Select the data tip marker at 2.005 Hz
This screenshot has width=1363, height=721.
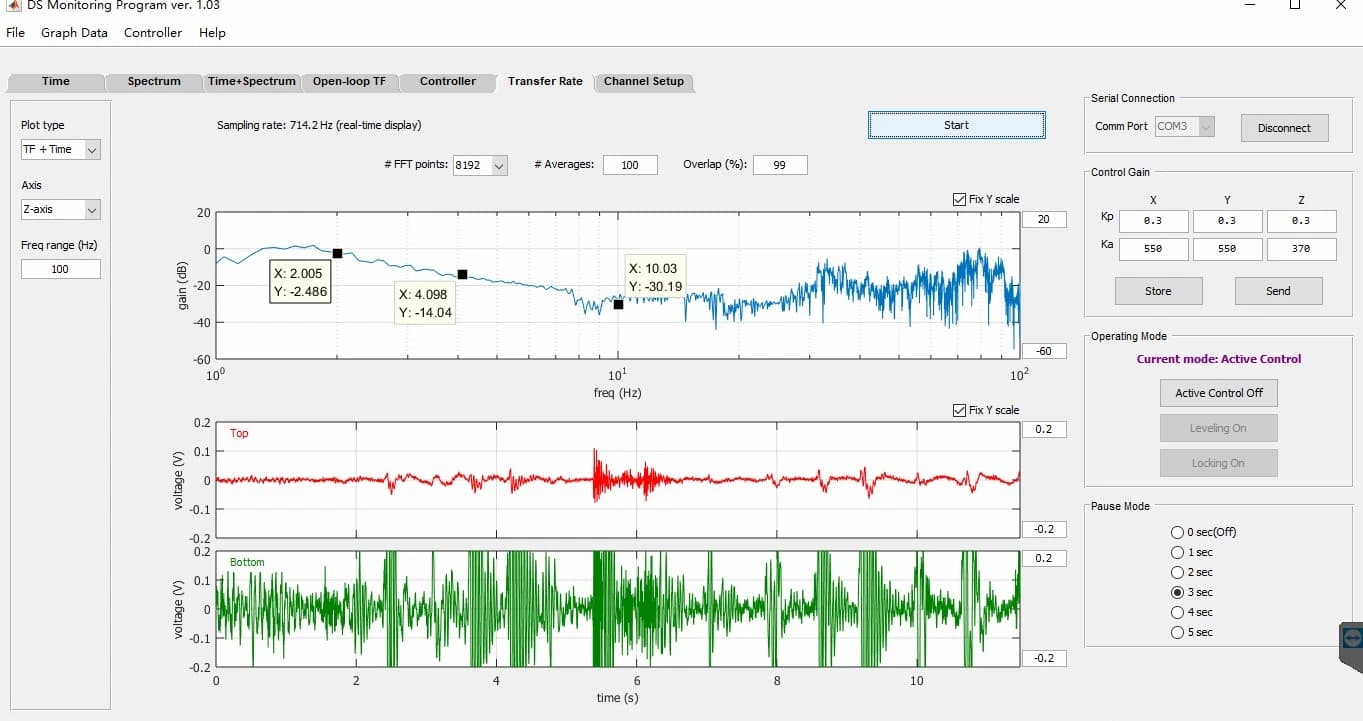[x=337, y=254]
